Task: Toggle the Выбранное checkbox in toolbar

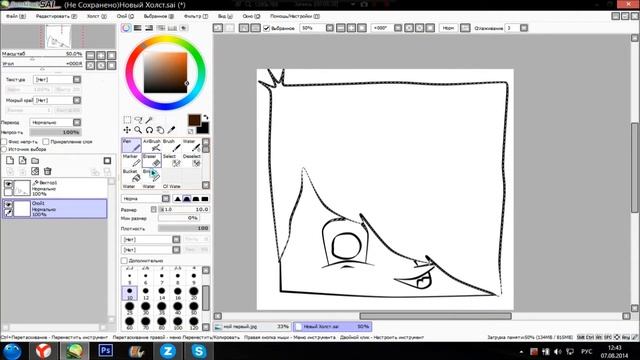Action: coord(267,28)
